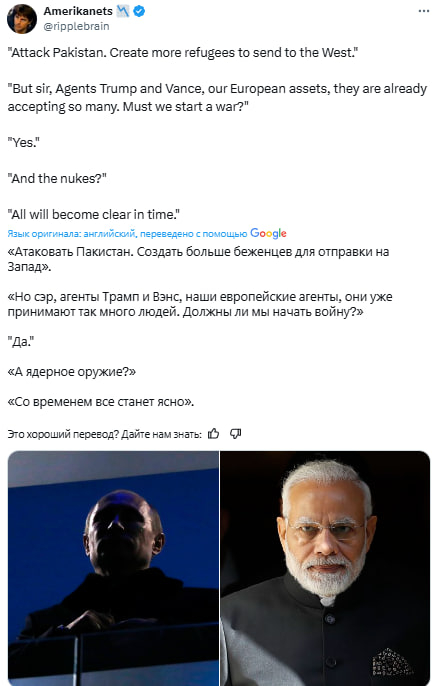Click the '«А ядерное оружие?»' translated line
435x686 pixels.
point(72,372)
